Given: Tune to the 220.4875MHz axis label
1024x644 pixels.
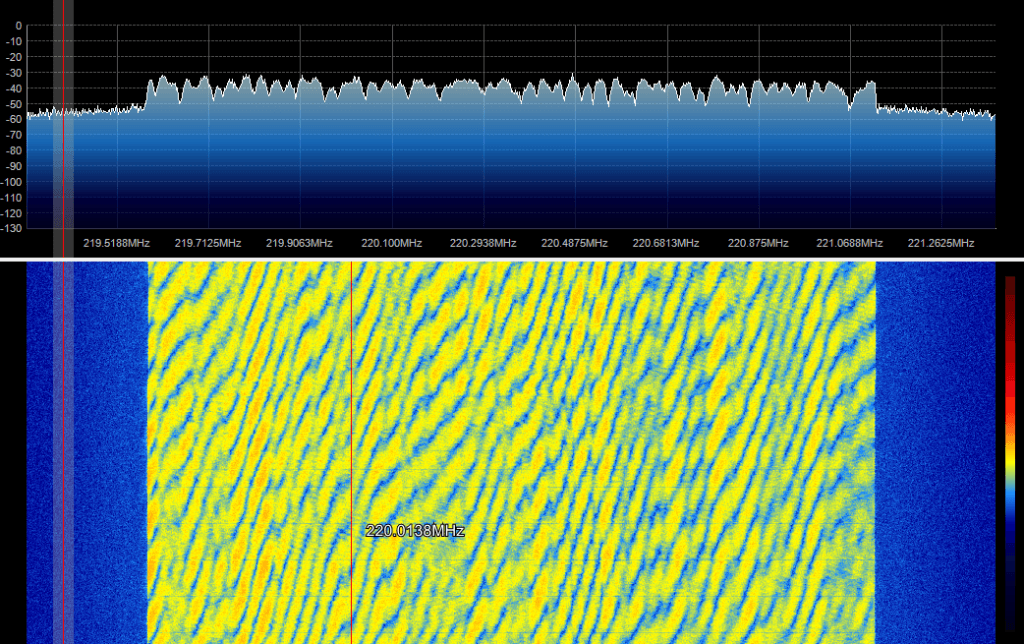Looking at the screenshot, I should pos(575,243).
